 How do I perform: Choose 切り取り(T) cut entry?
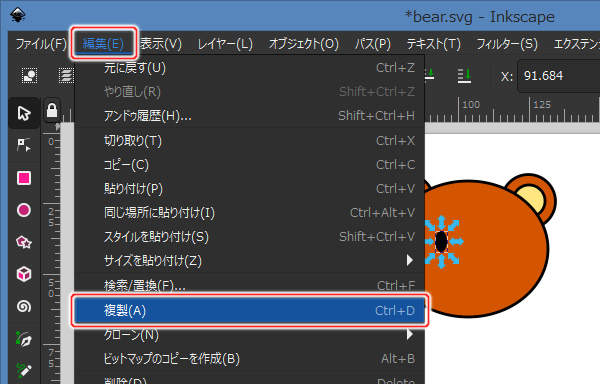(x=249, y=141)
